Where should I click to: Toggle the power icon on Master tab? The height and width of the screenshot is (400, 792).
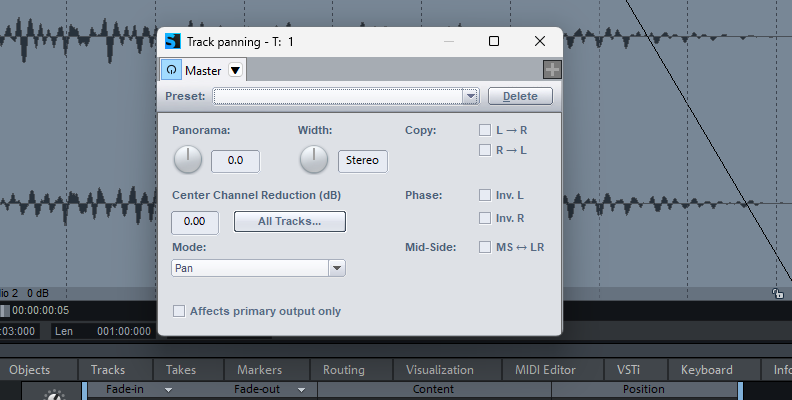[x=172, y=70]
